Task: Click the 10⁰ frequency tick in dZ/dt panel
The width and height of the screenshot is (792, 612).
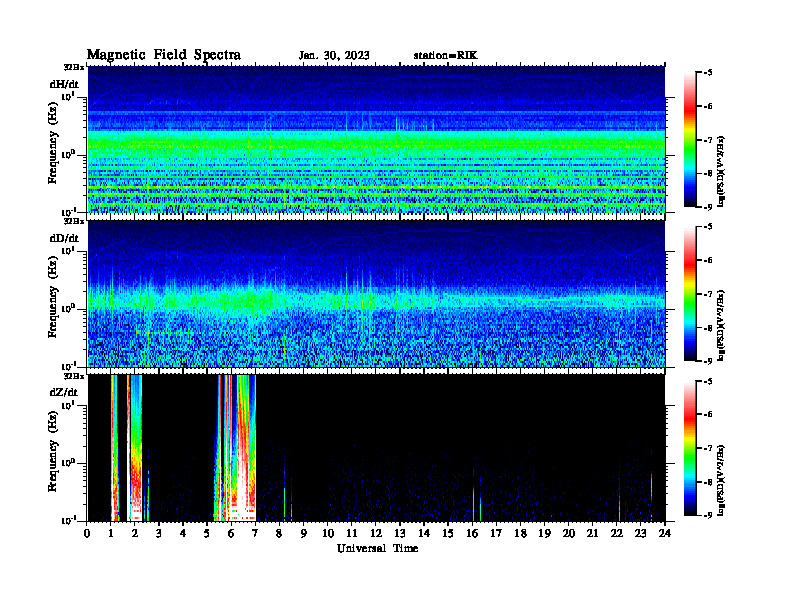Action: pyautogui.click(x=69, y=463)
